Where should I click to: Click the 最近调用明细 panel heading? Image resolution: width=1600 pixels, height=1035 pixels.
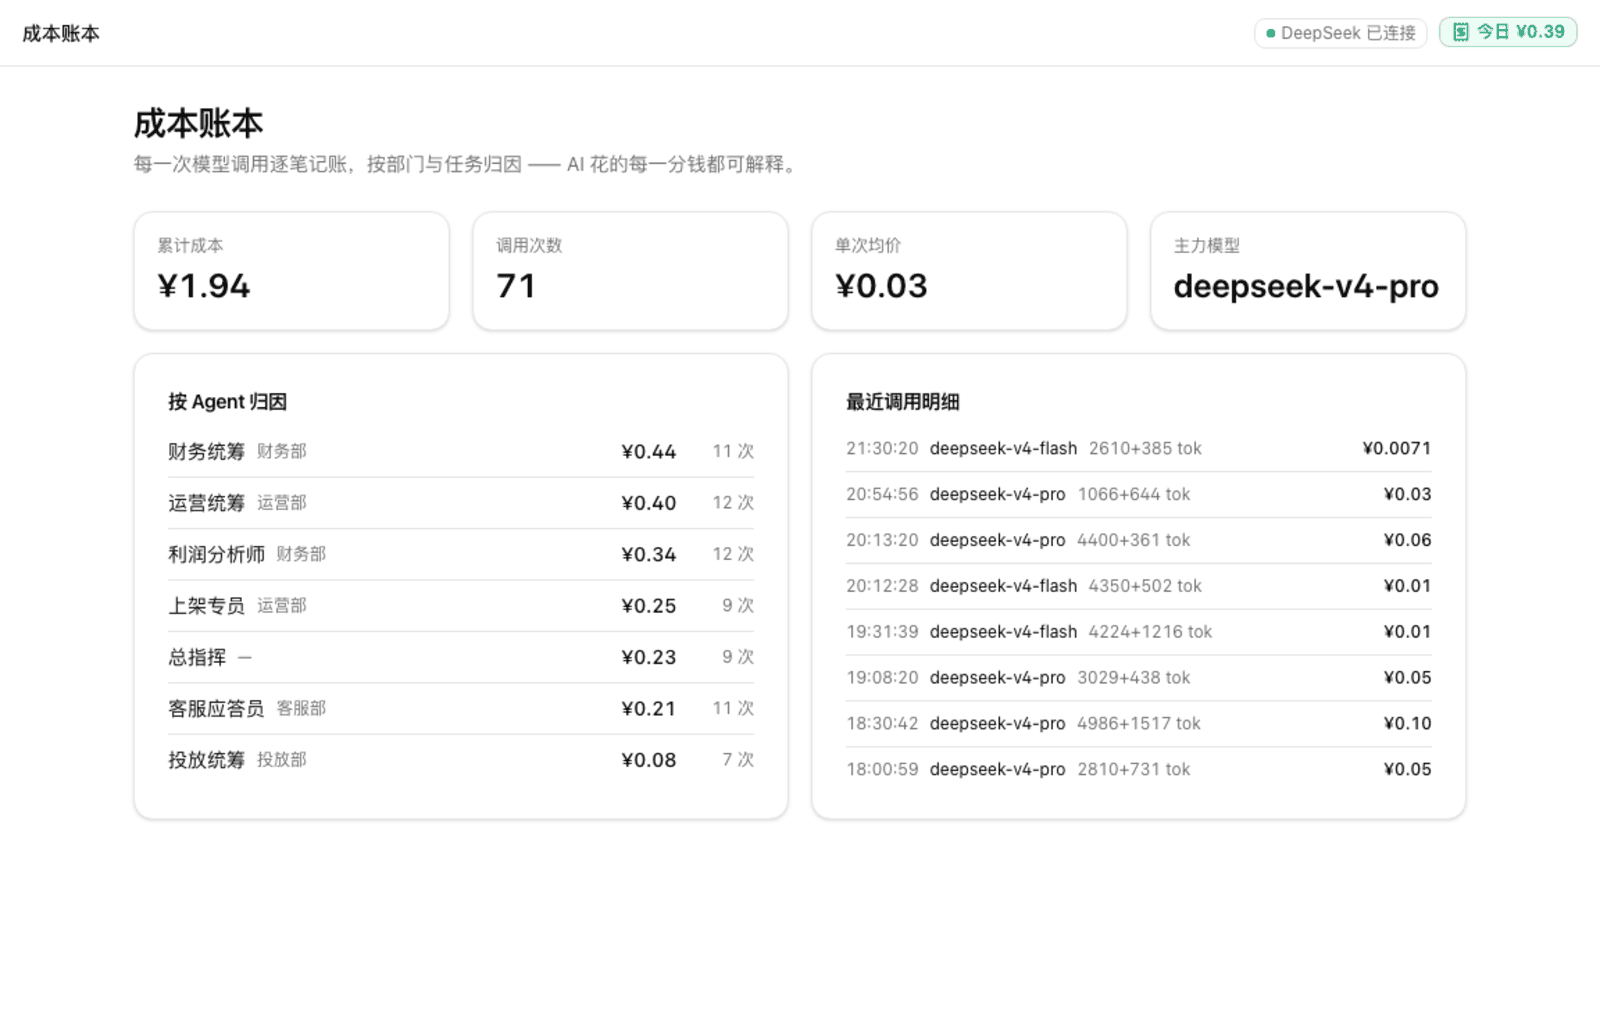902,402
